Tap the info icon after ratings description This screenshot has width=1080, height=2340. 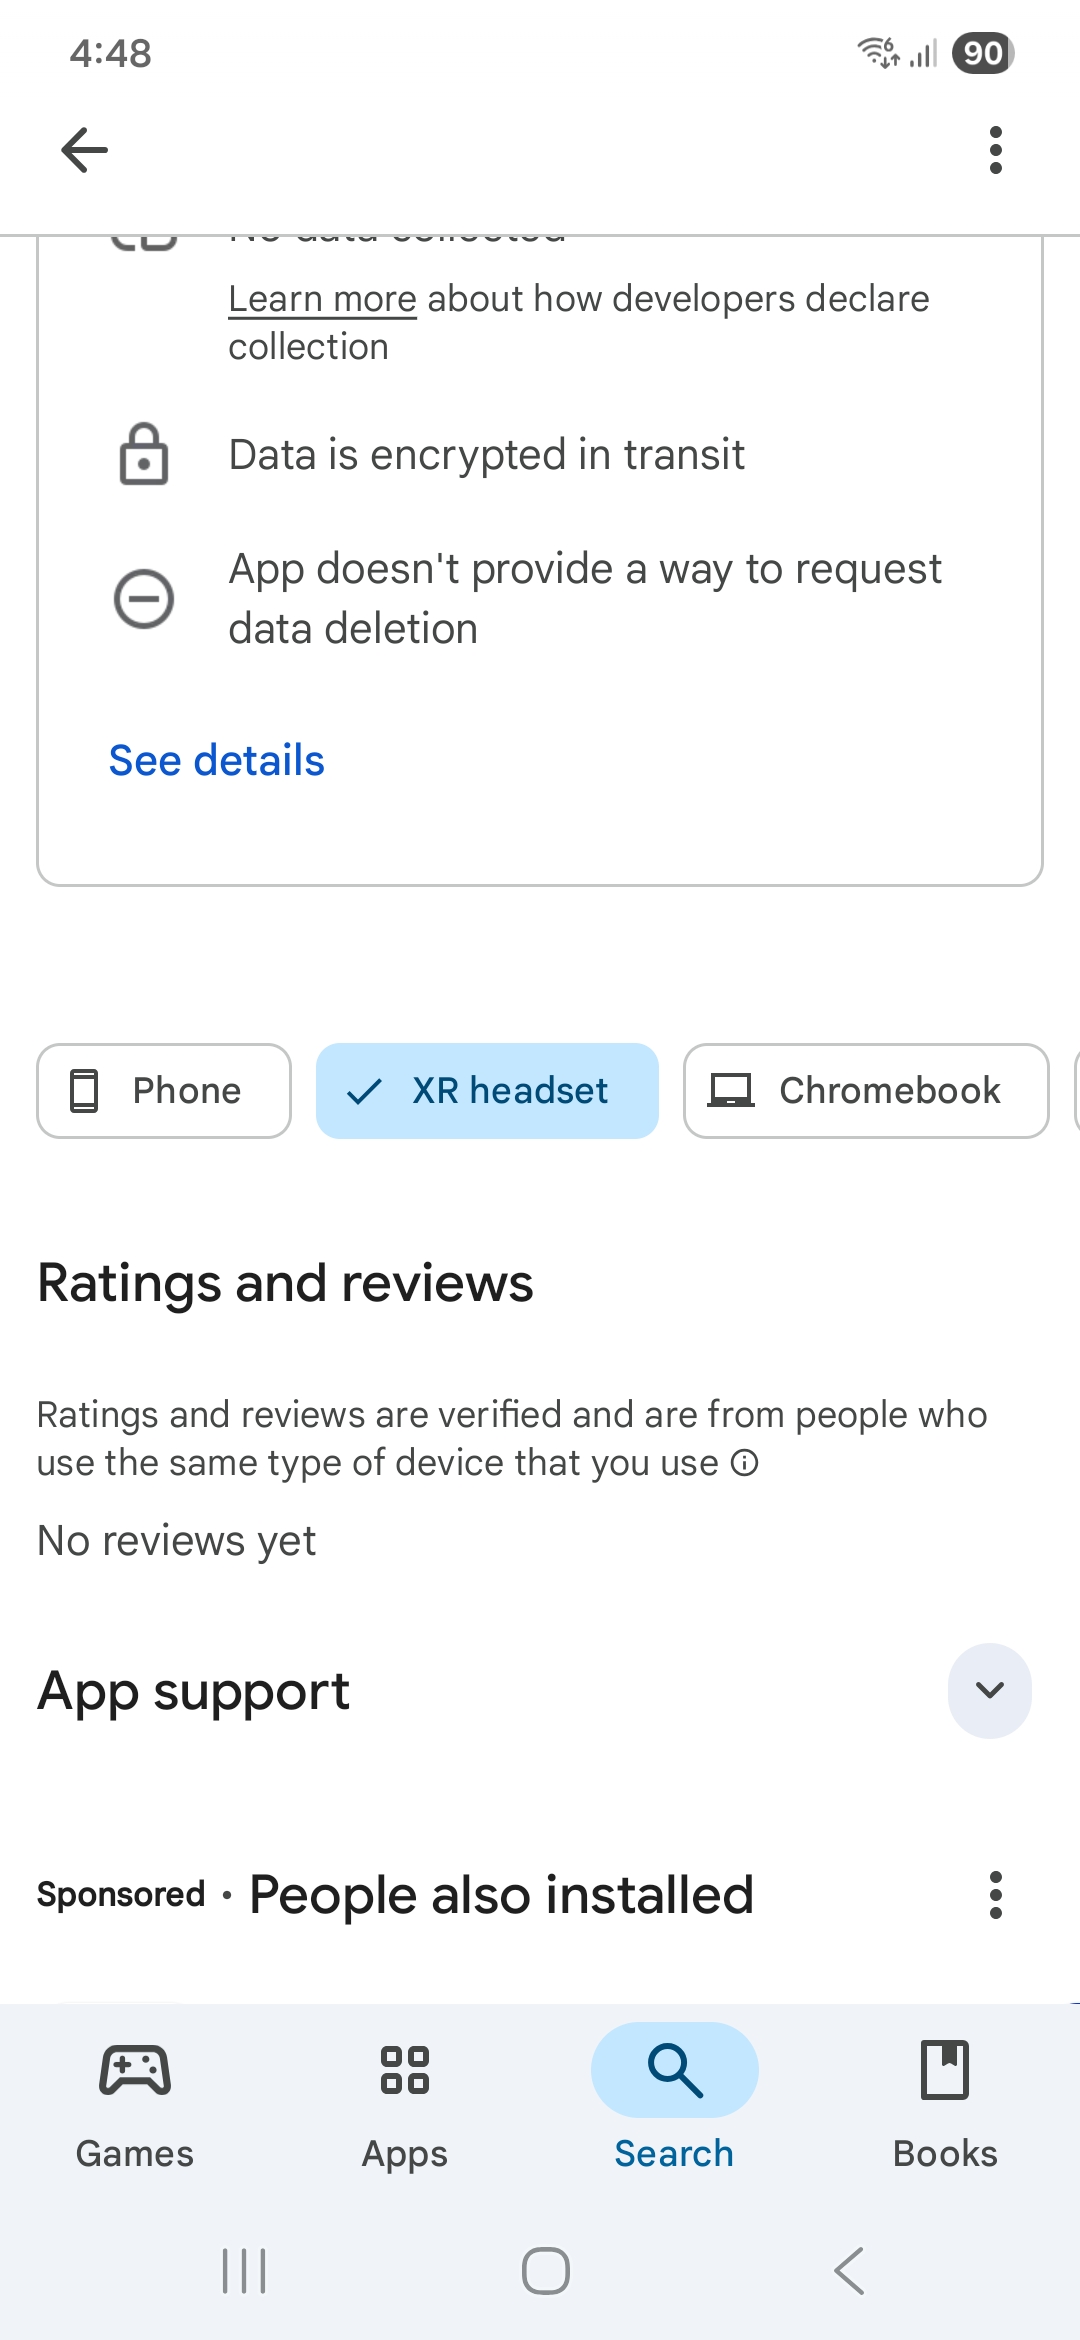743,1462
